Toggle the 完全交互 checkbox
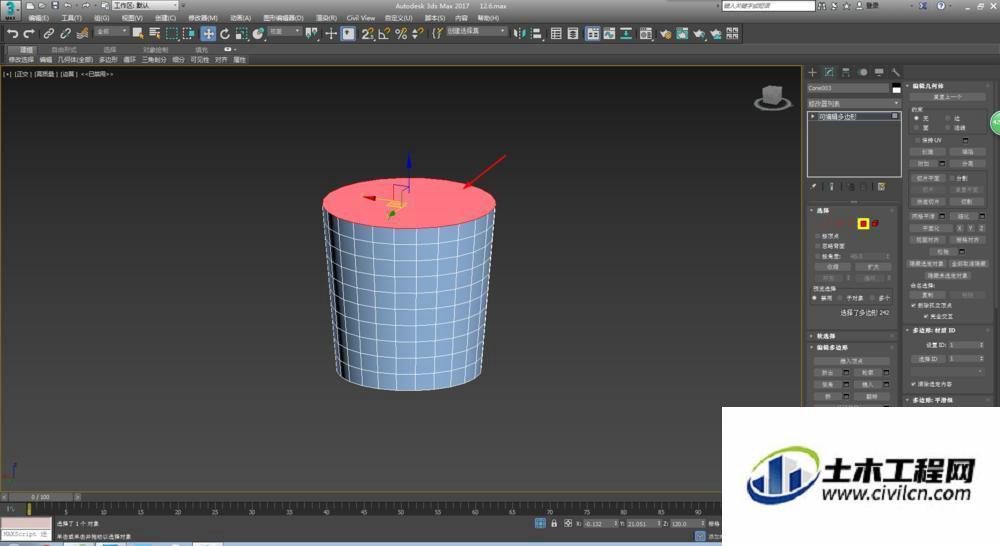The height and width of the screenshot is (546, 1000). coord(926,316)
